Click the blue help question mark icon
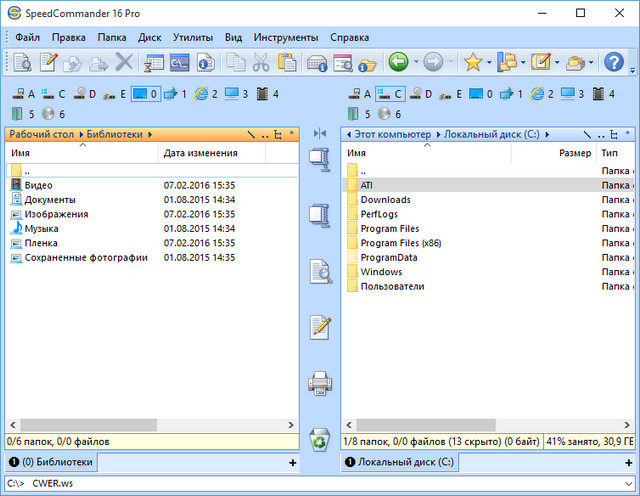This screenshot has width=640, height=496. pyautogui.click(x=614, y=62)
